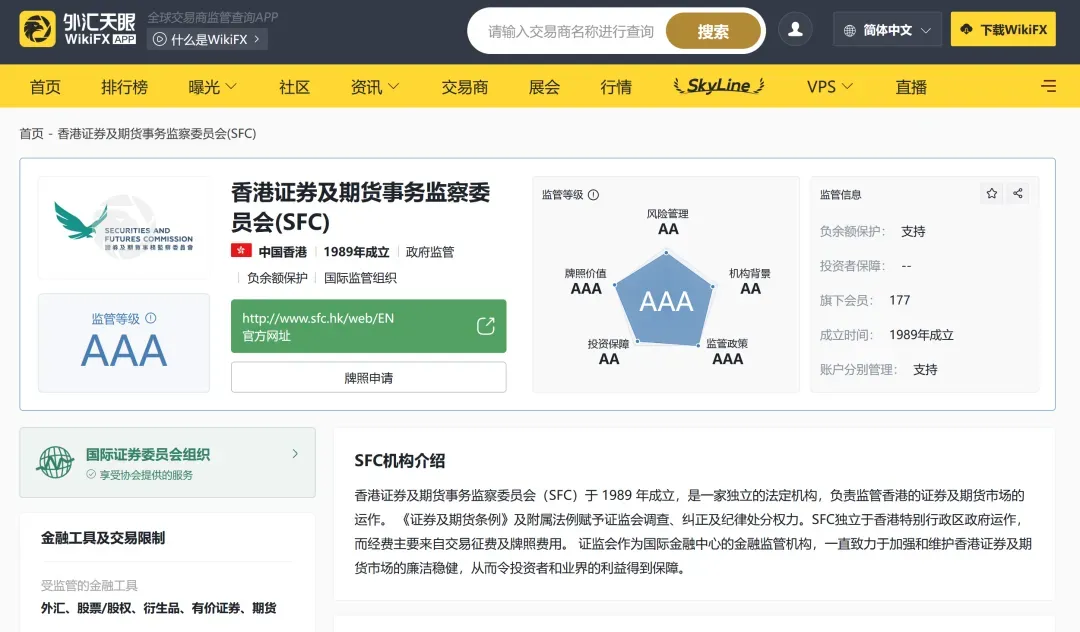1080x632 pixels.
Task: Click 牌照申请 button
Action: pos(368,377)
